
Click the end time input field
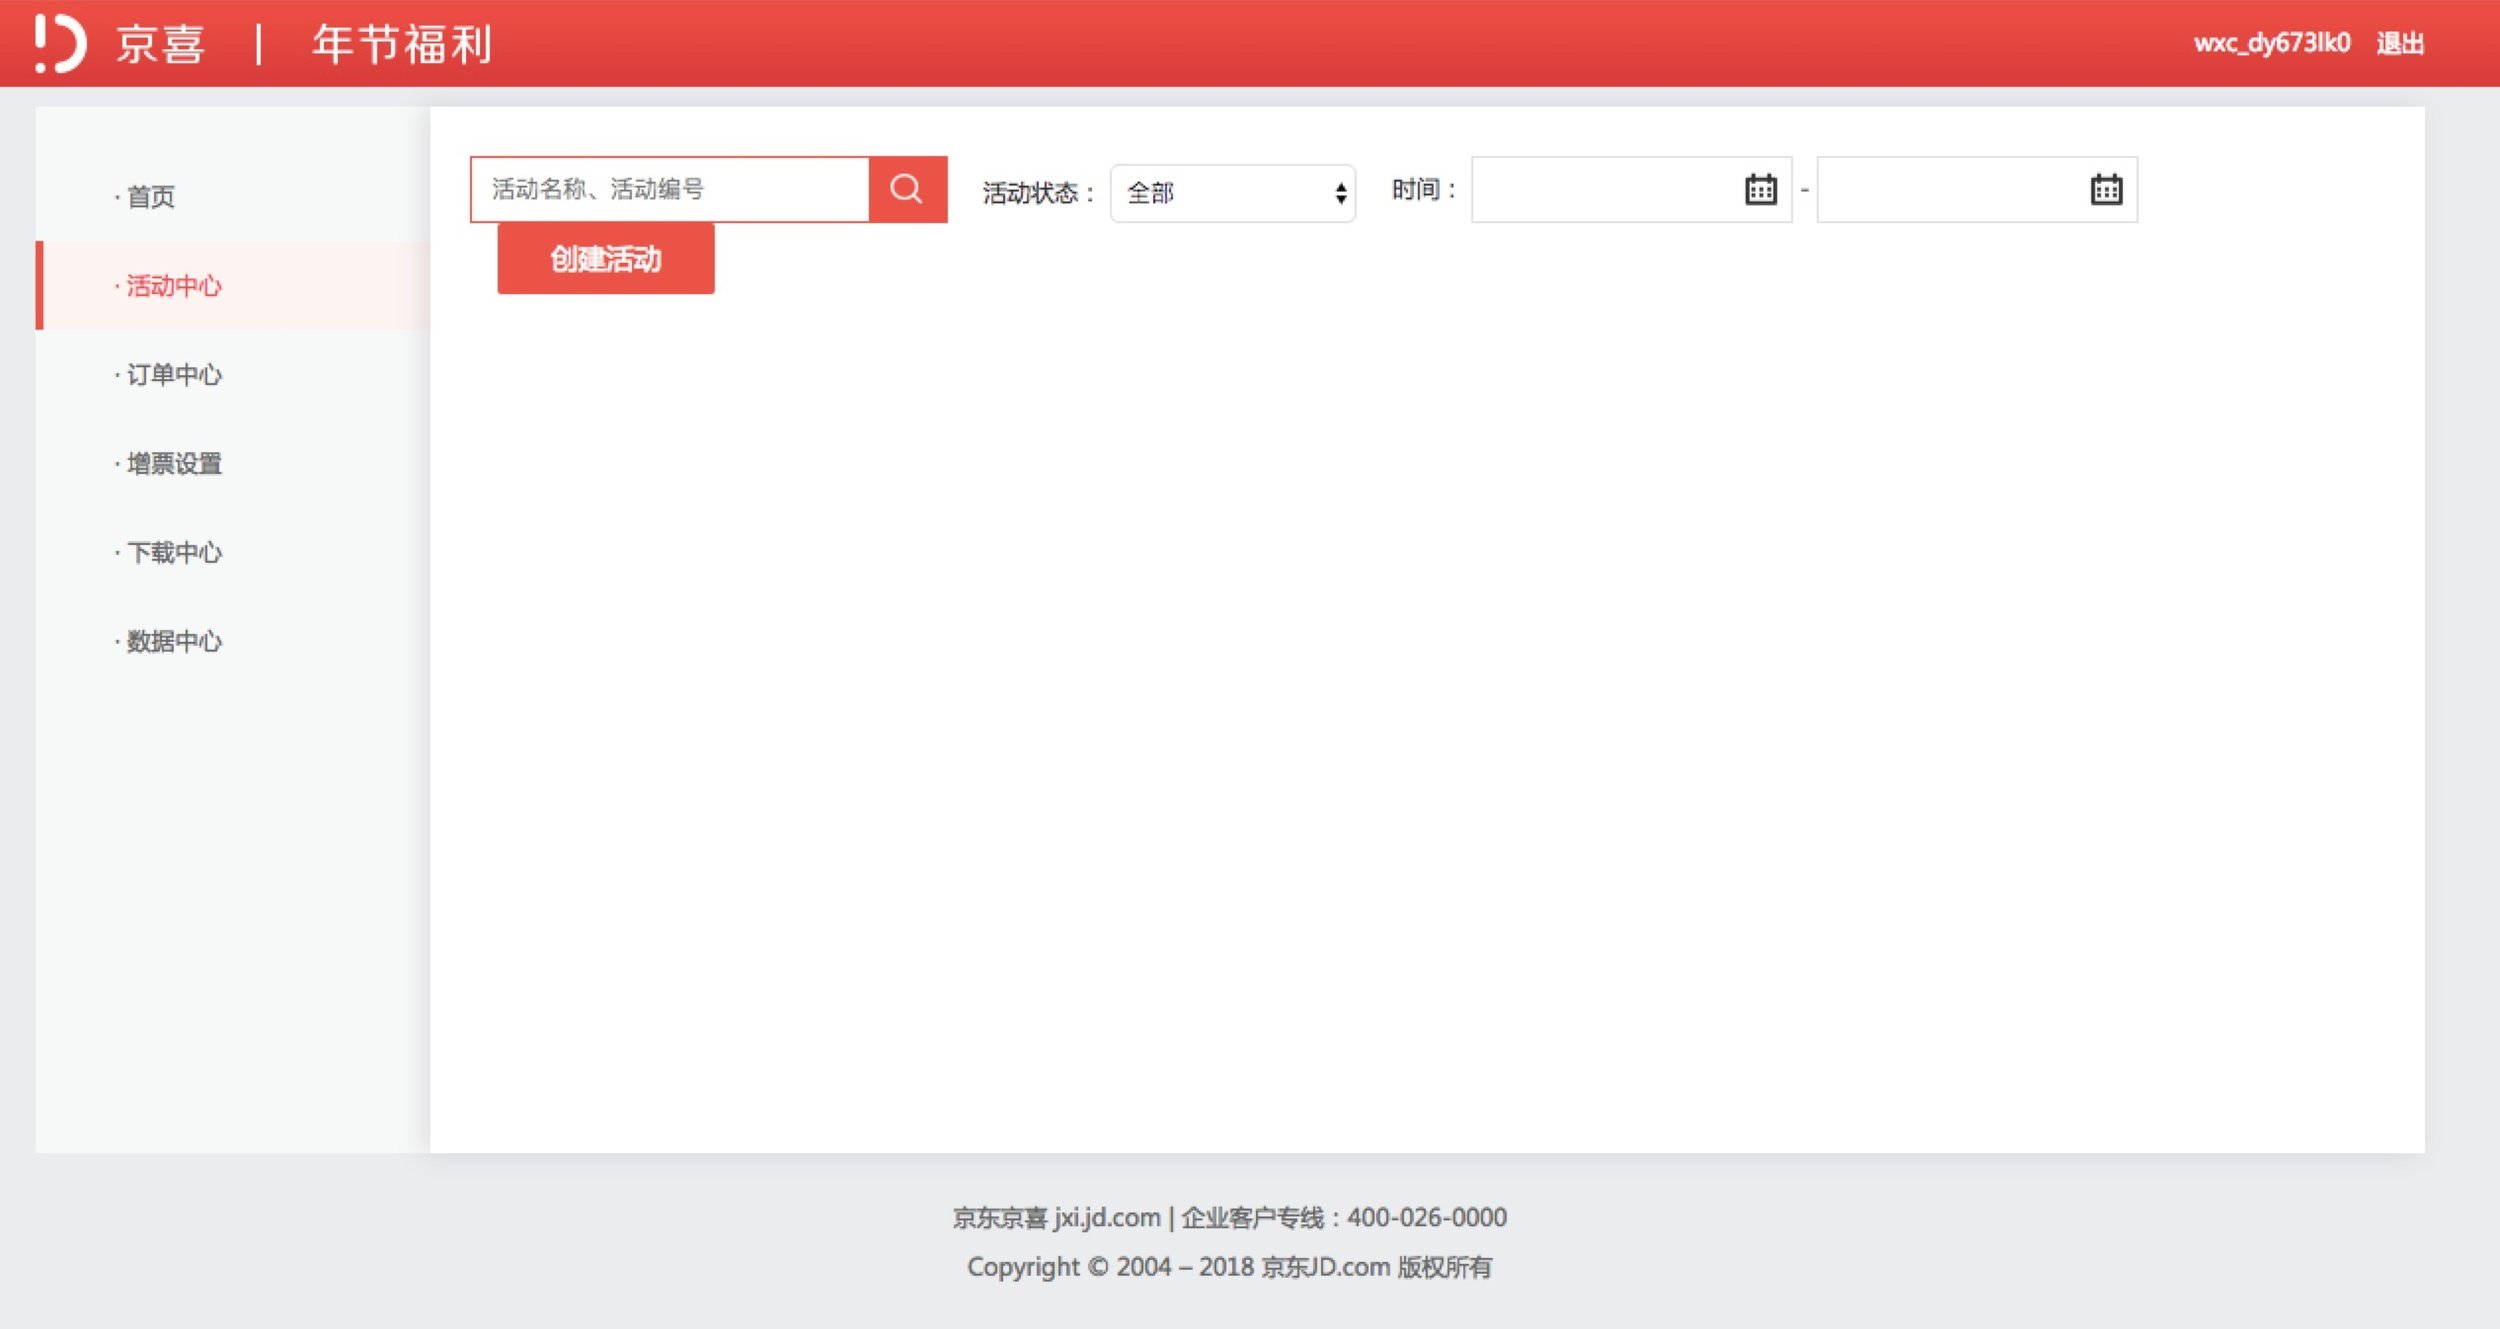click(1950, 190)
